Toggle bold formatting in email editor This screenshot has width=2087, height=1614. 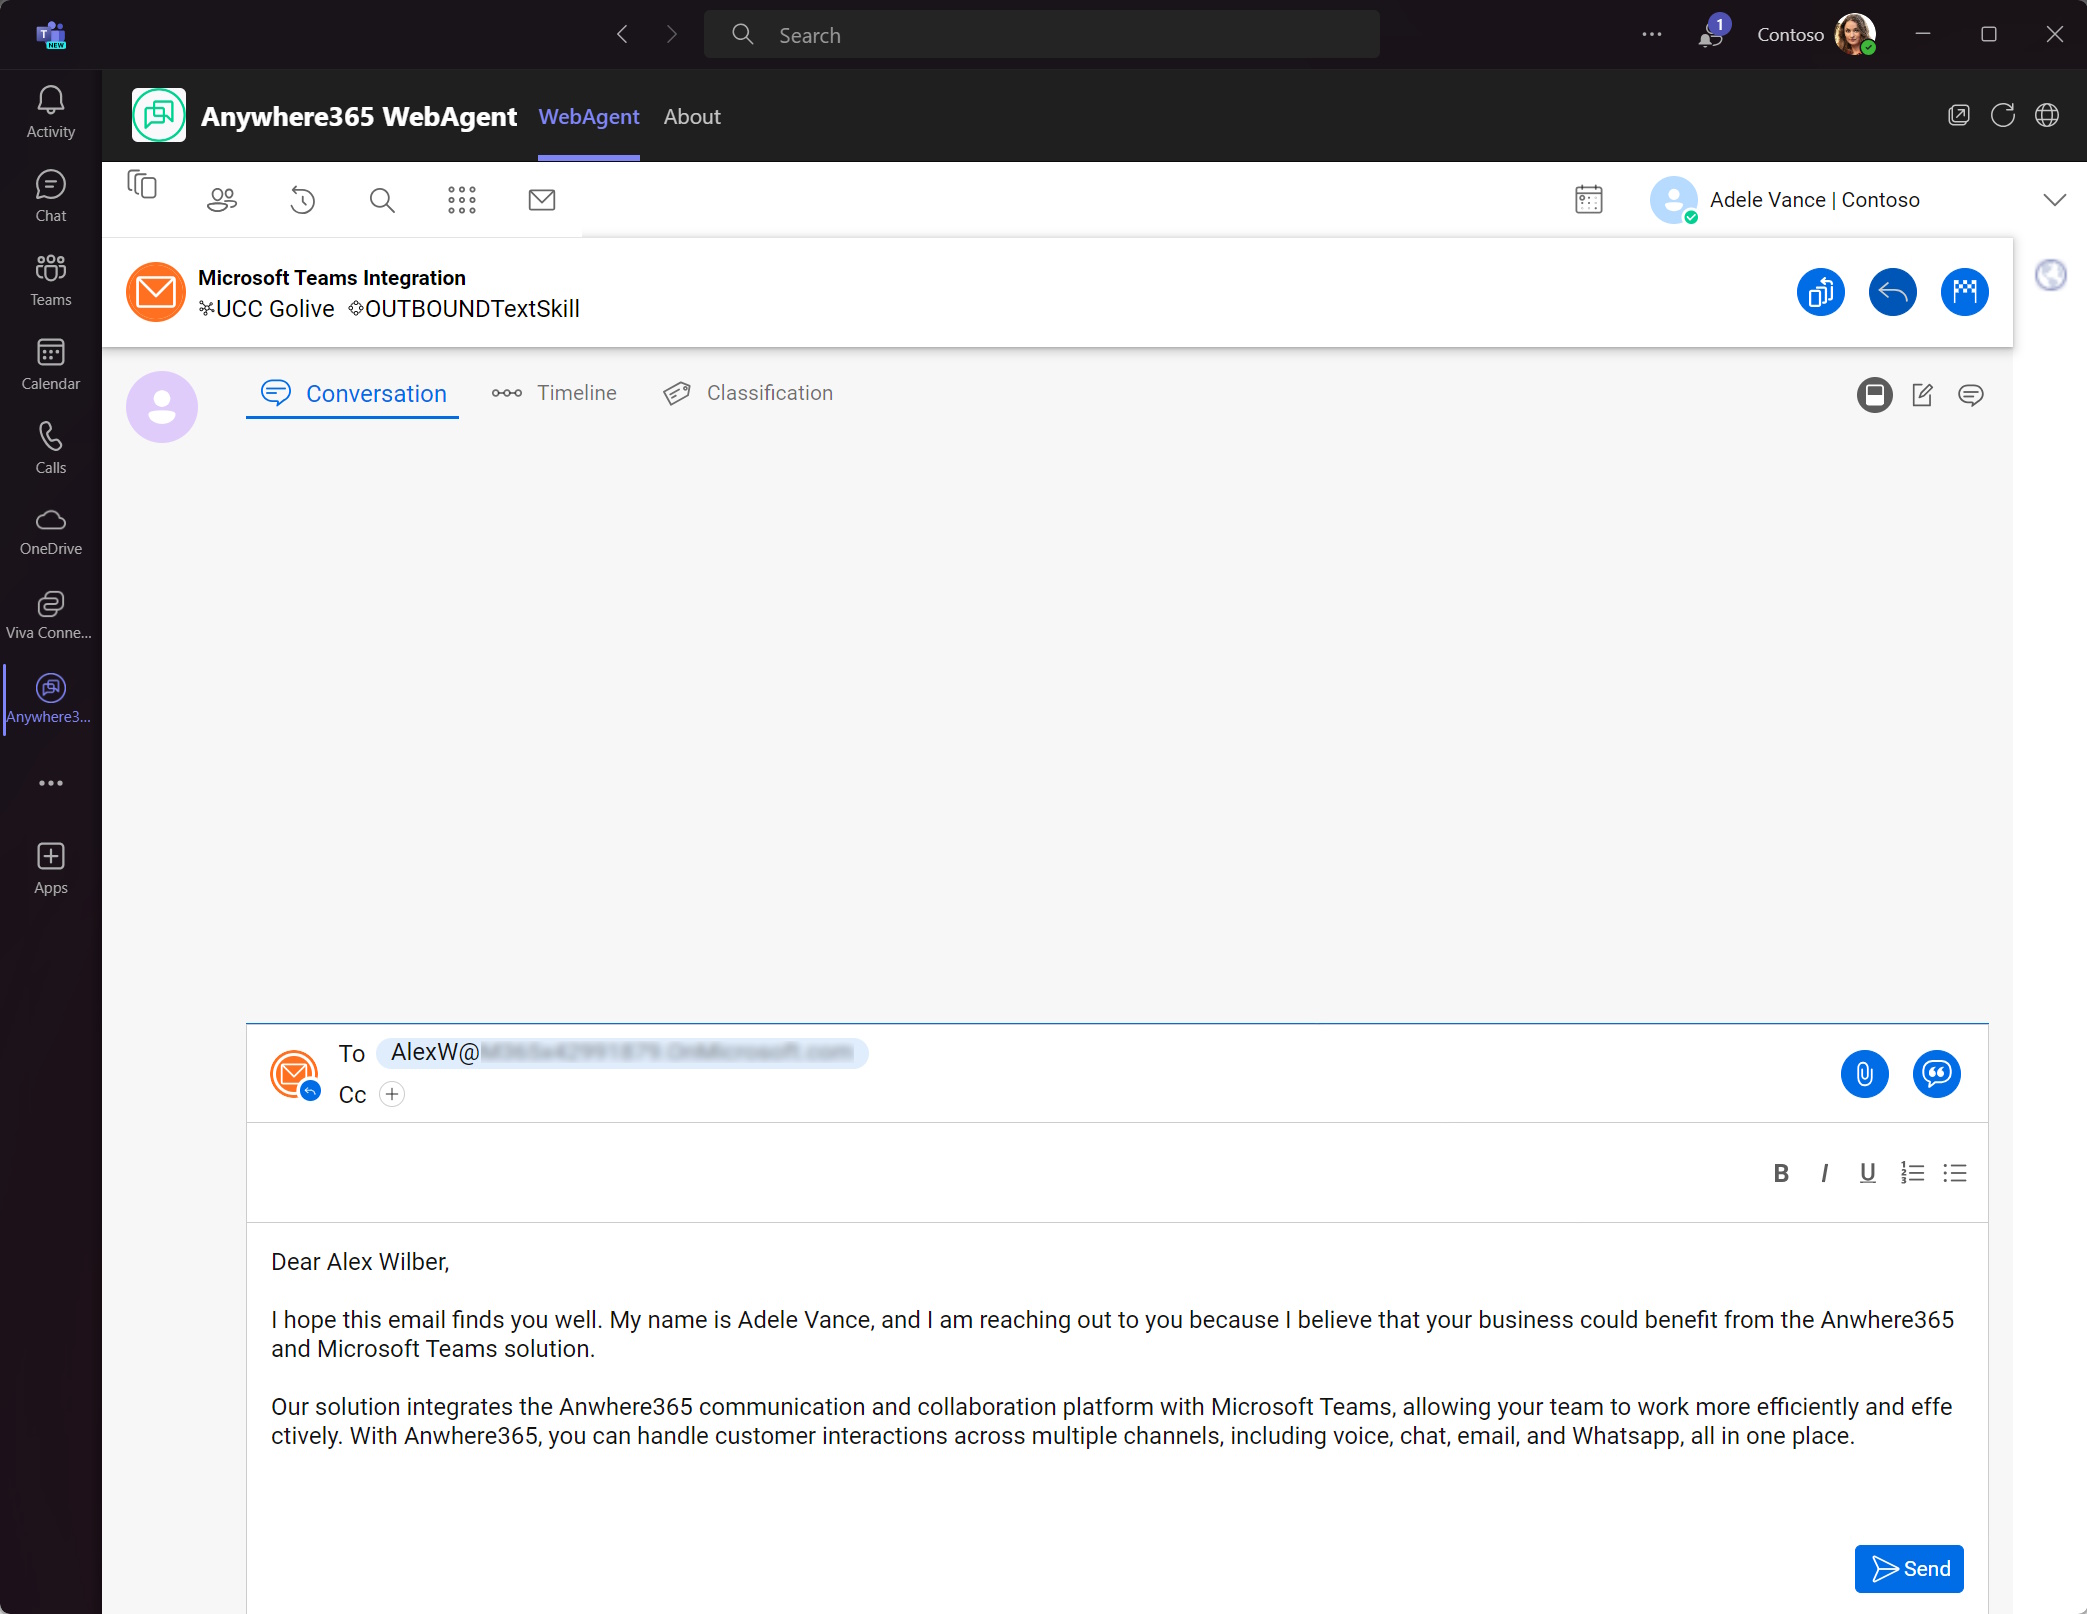(x=1780, y=1173)
